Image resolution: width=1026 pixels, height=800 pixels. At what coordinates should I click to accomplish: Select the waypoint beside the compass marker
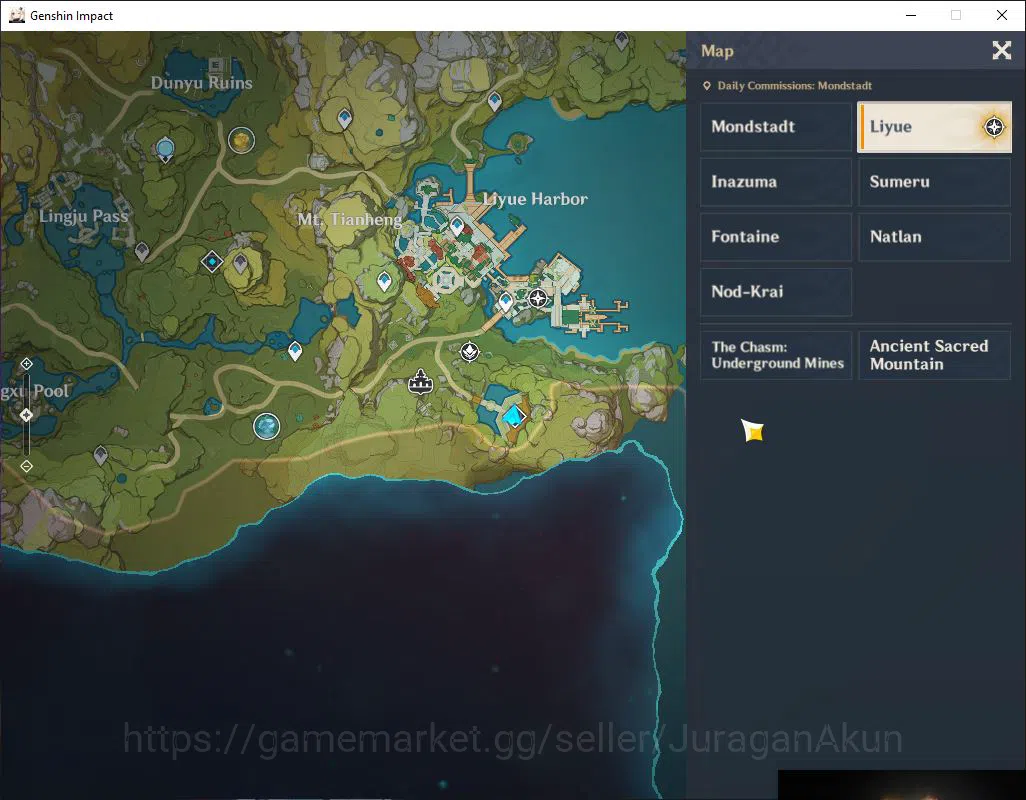506,302
